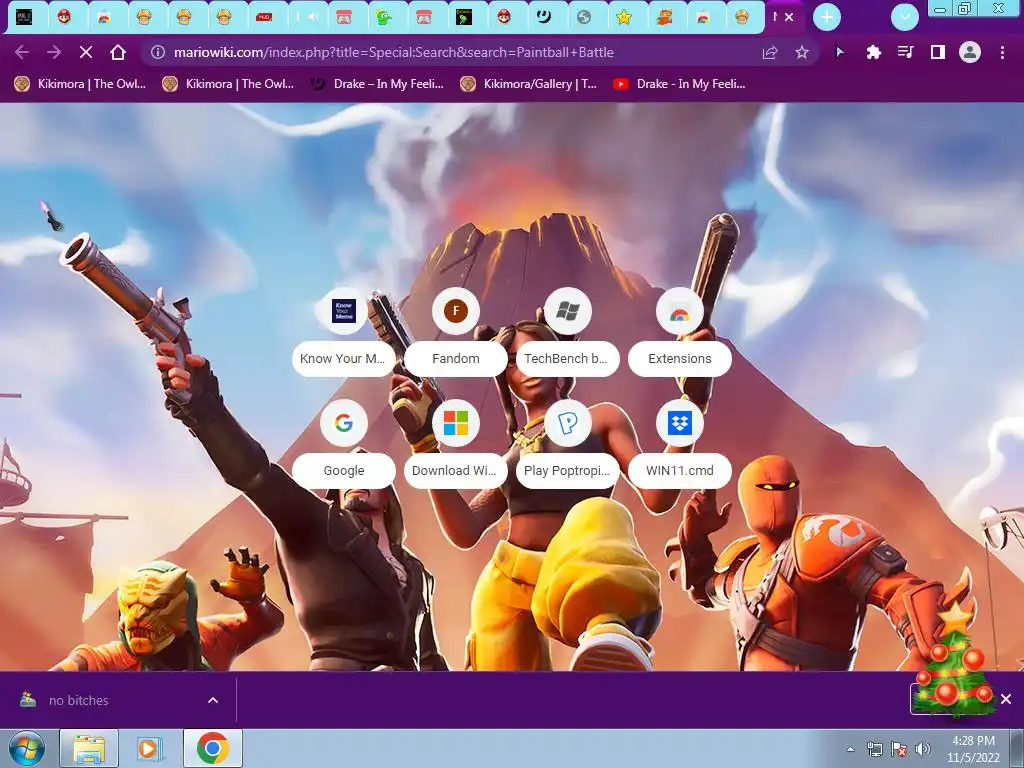Image resolution: width=1024 pixels, height=768 pixels.
Task: Switch to the green parrot icon tab
Action: (x=383, y=18)
